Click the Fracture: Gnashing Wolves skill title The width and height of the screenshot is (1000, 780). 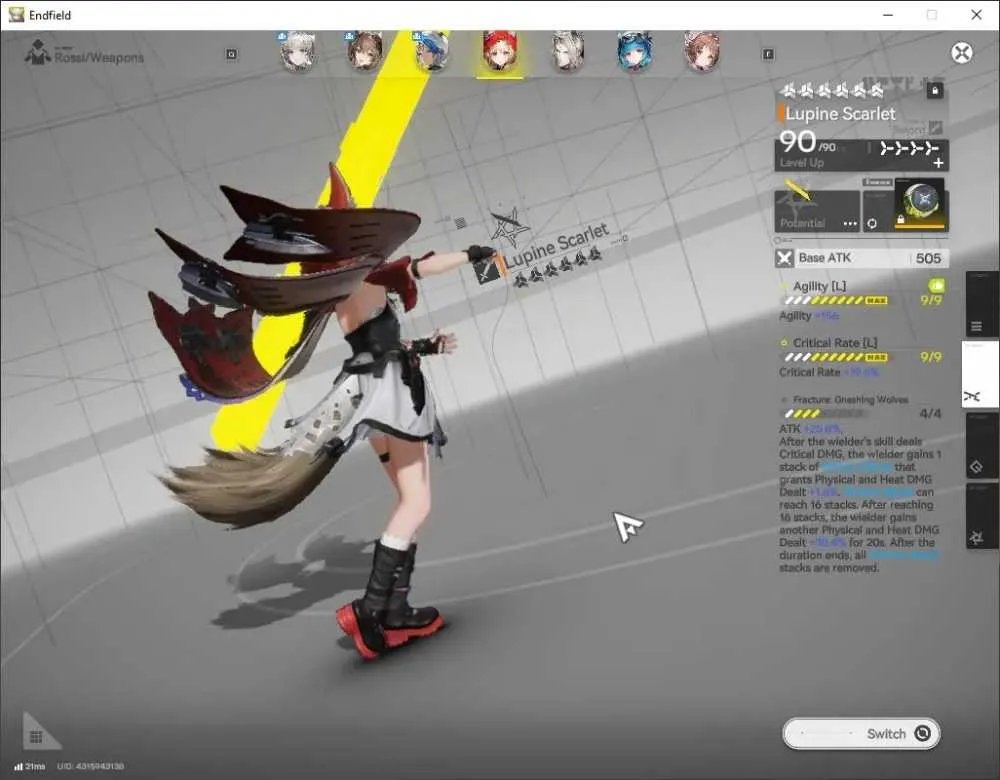(x=850, y=400)
